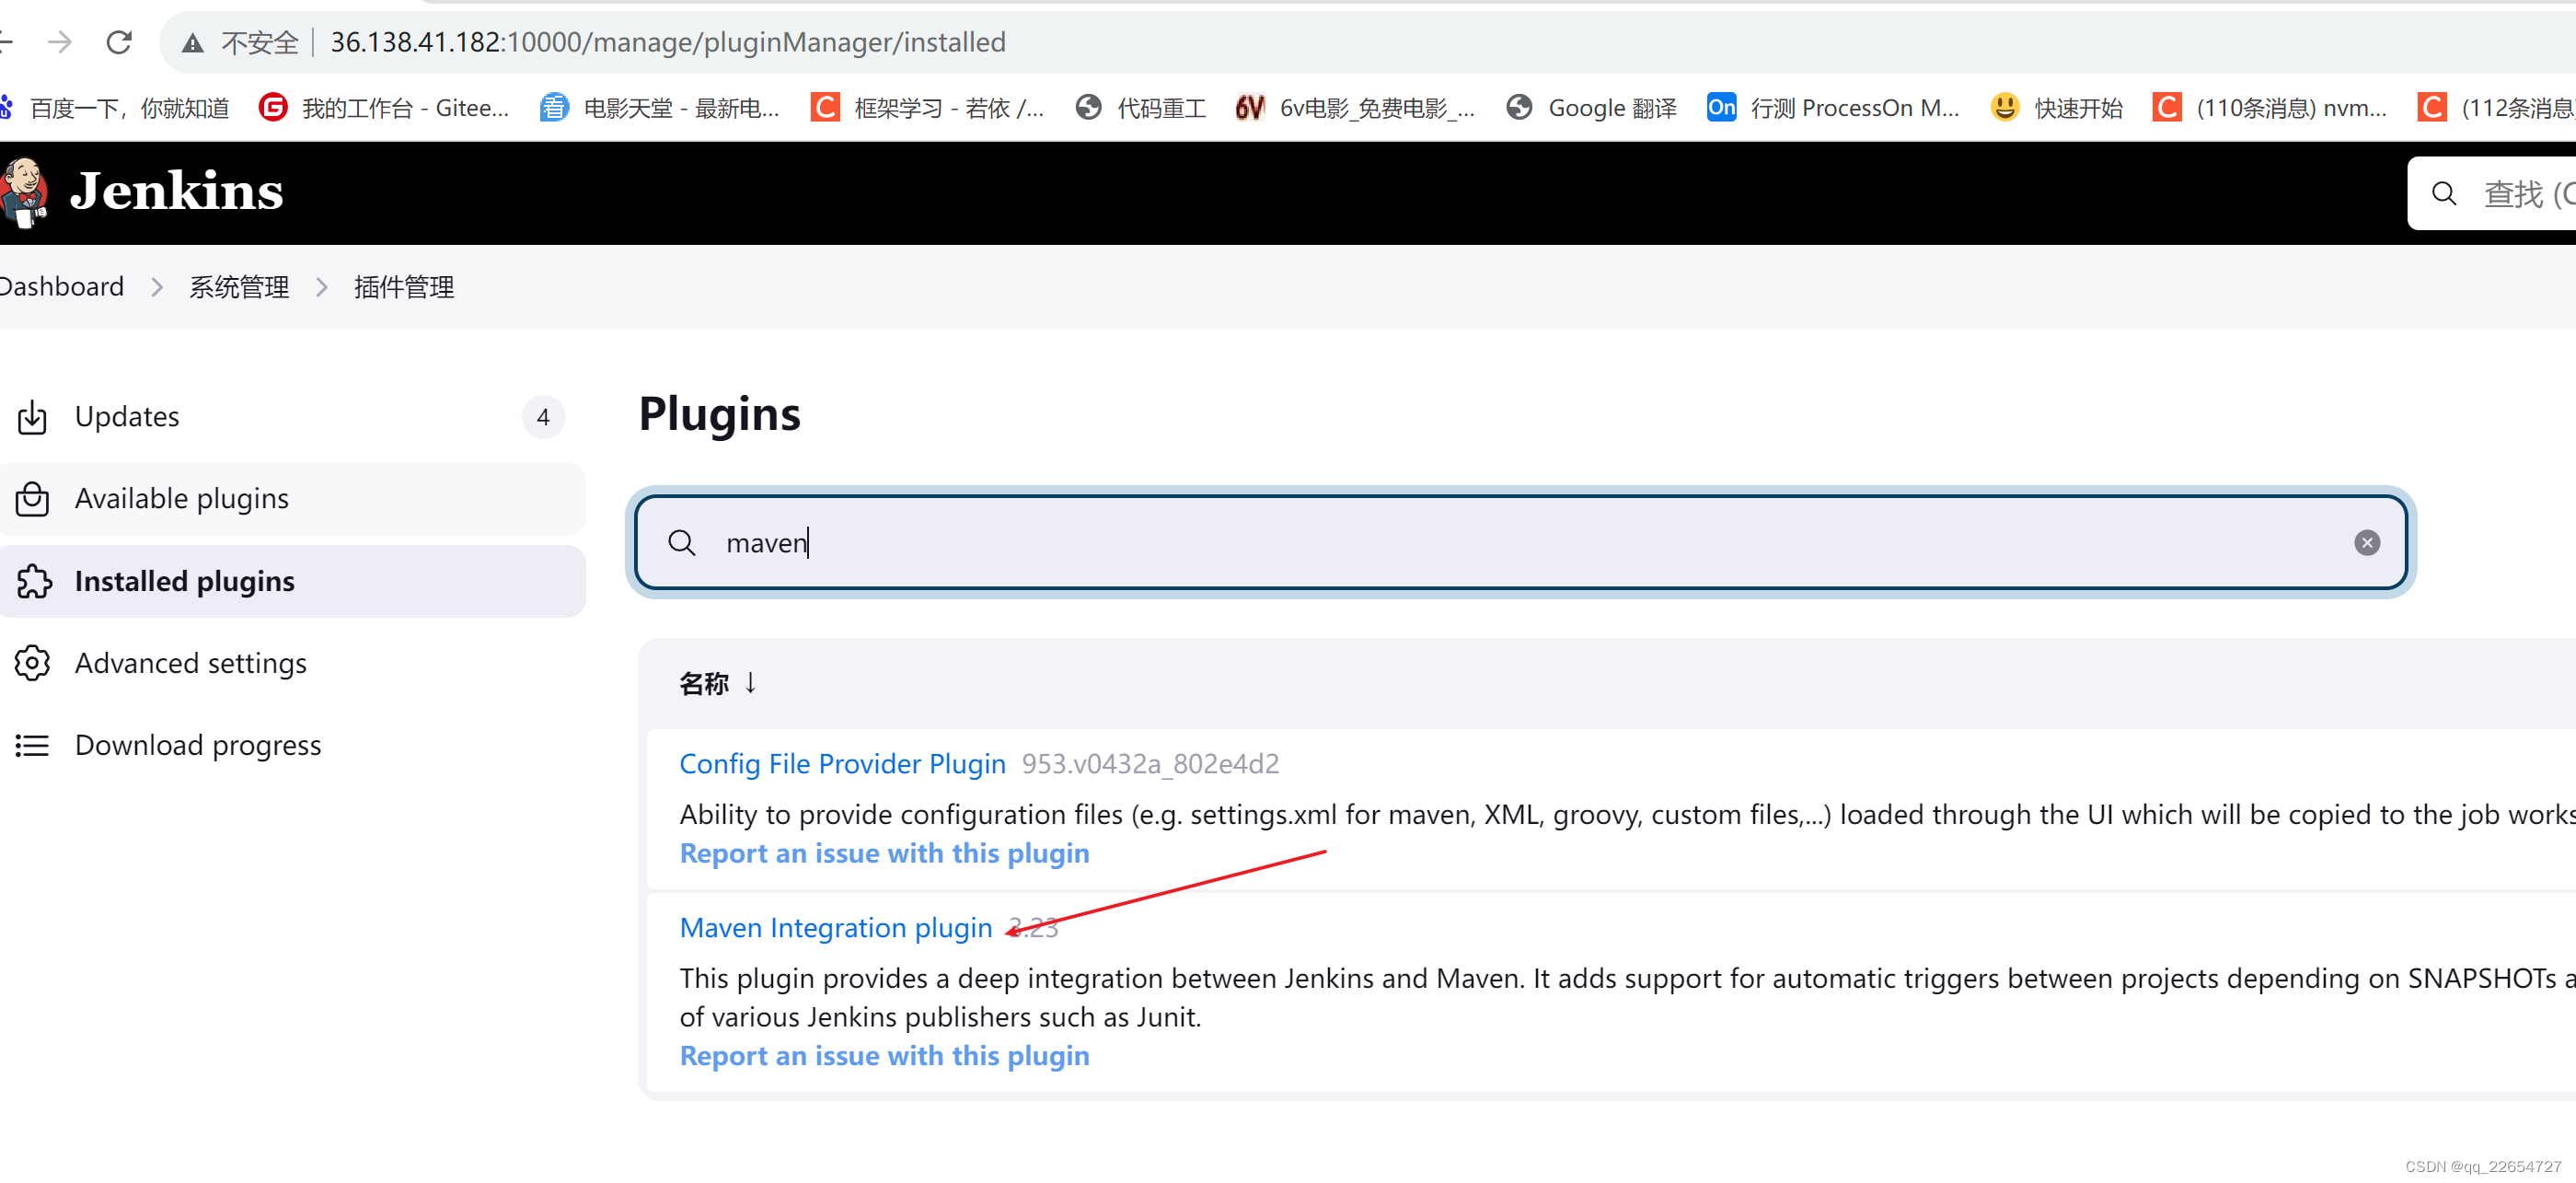Open the 快速开始 bookmark
Screen dimensions: 2576x1183
[2057, 107]
